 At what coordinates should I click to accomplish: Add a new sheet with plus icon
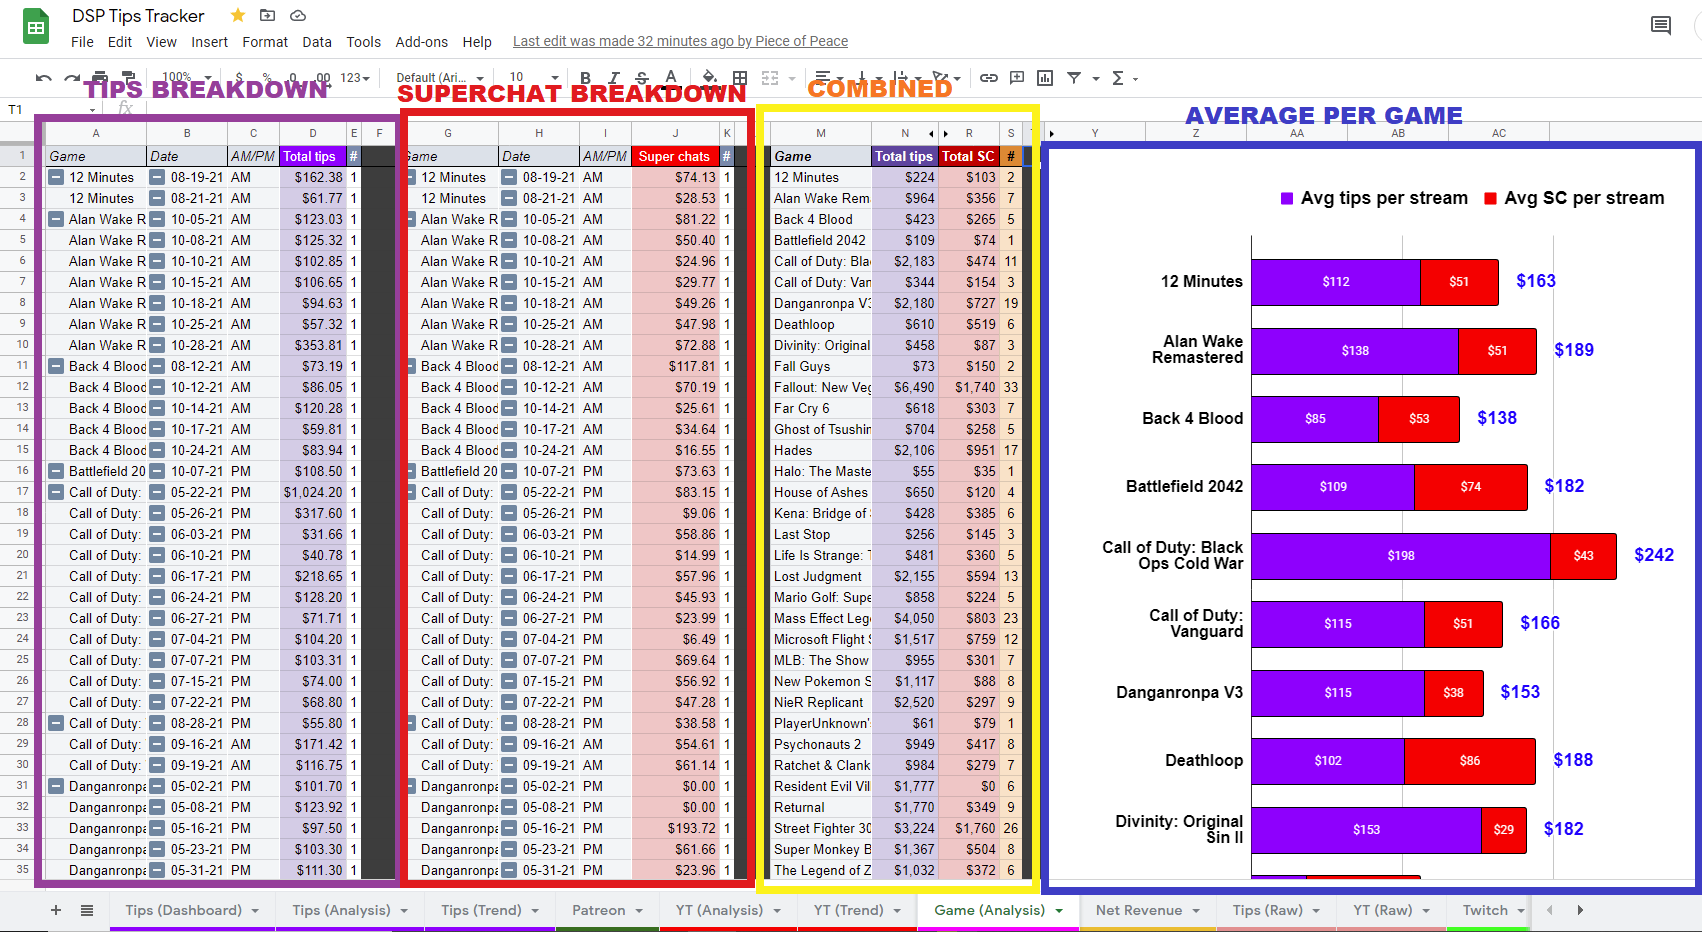pos(56,910)
